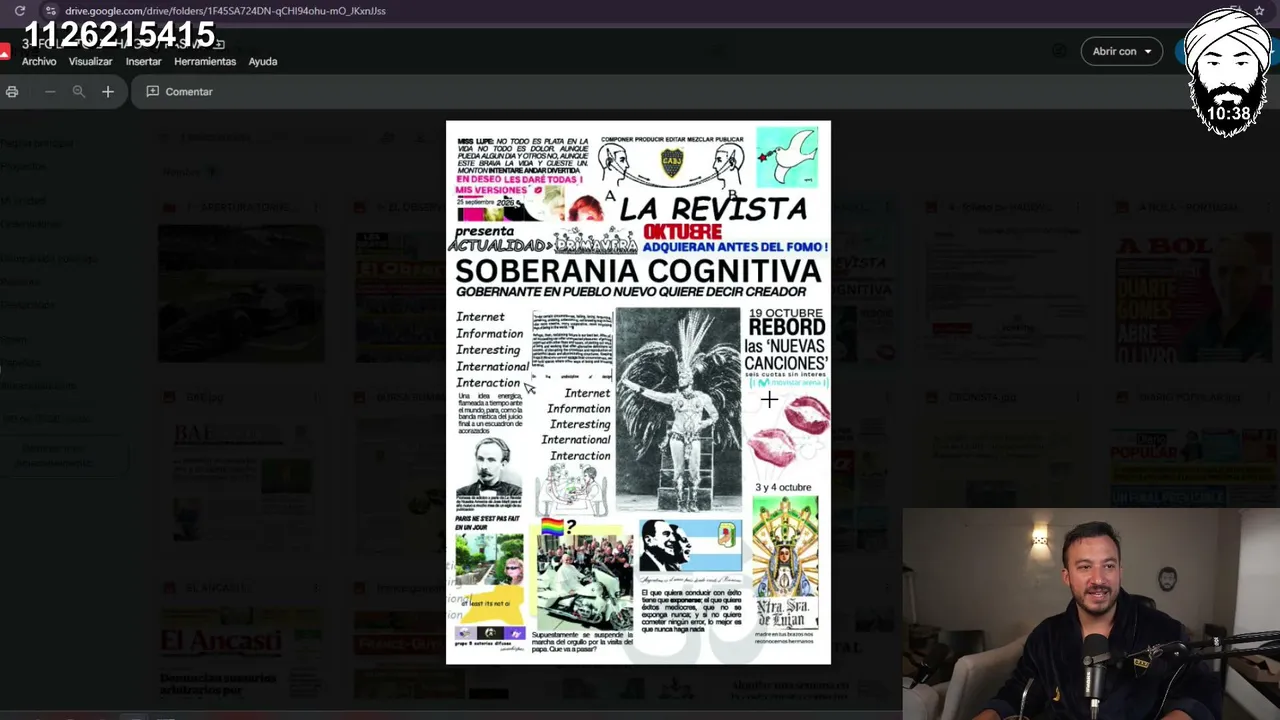Zoom out with the minus icon
The width and height of the screenshot is (1280, 720).
tap(50, 92)
